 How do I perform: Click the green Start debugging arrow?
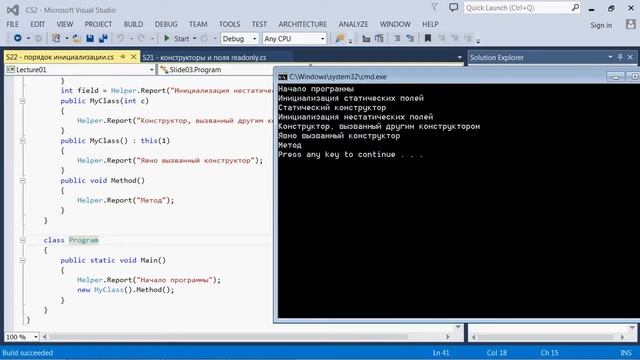click(167, 38)
